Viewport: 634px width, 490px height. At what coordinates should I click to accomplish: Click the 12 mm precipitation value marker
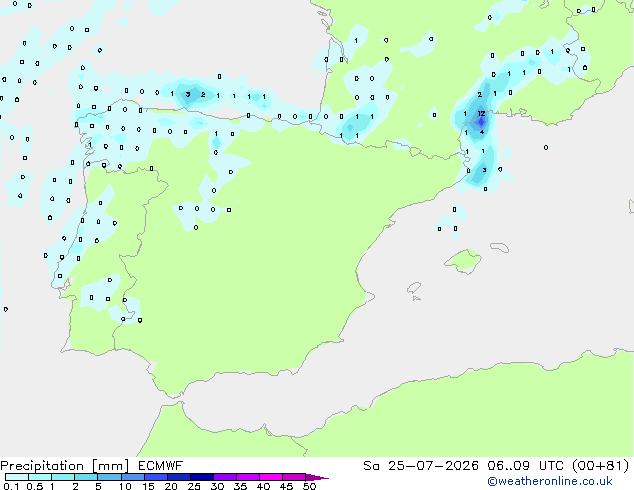[x=481, y=114]
